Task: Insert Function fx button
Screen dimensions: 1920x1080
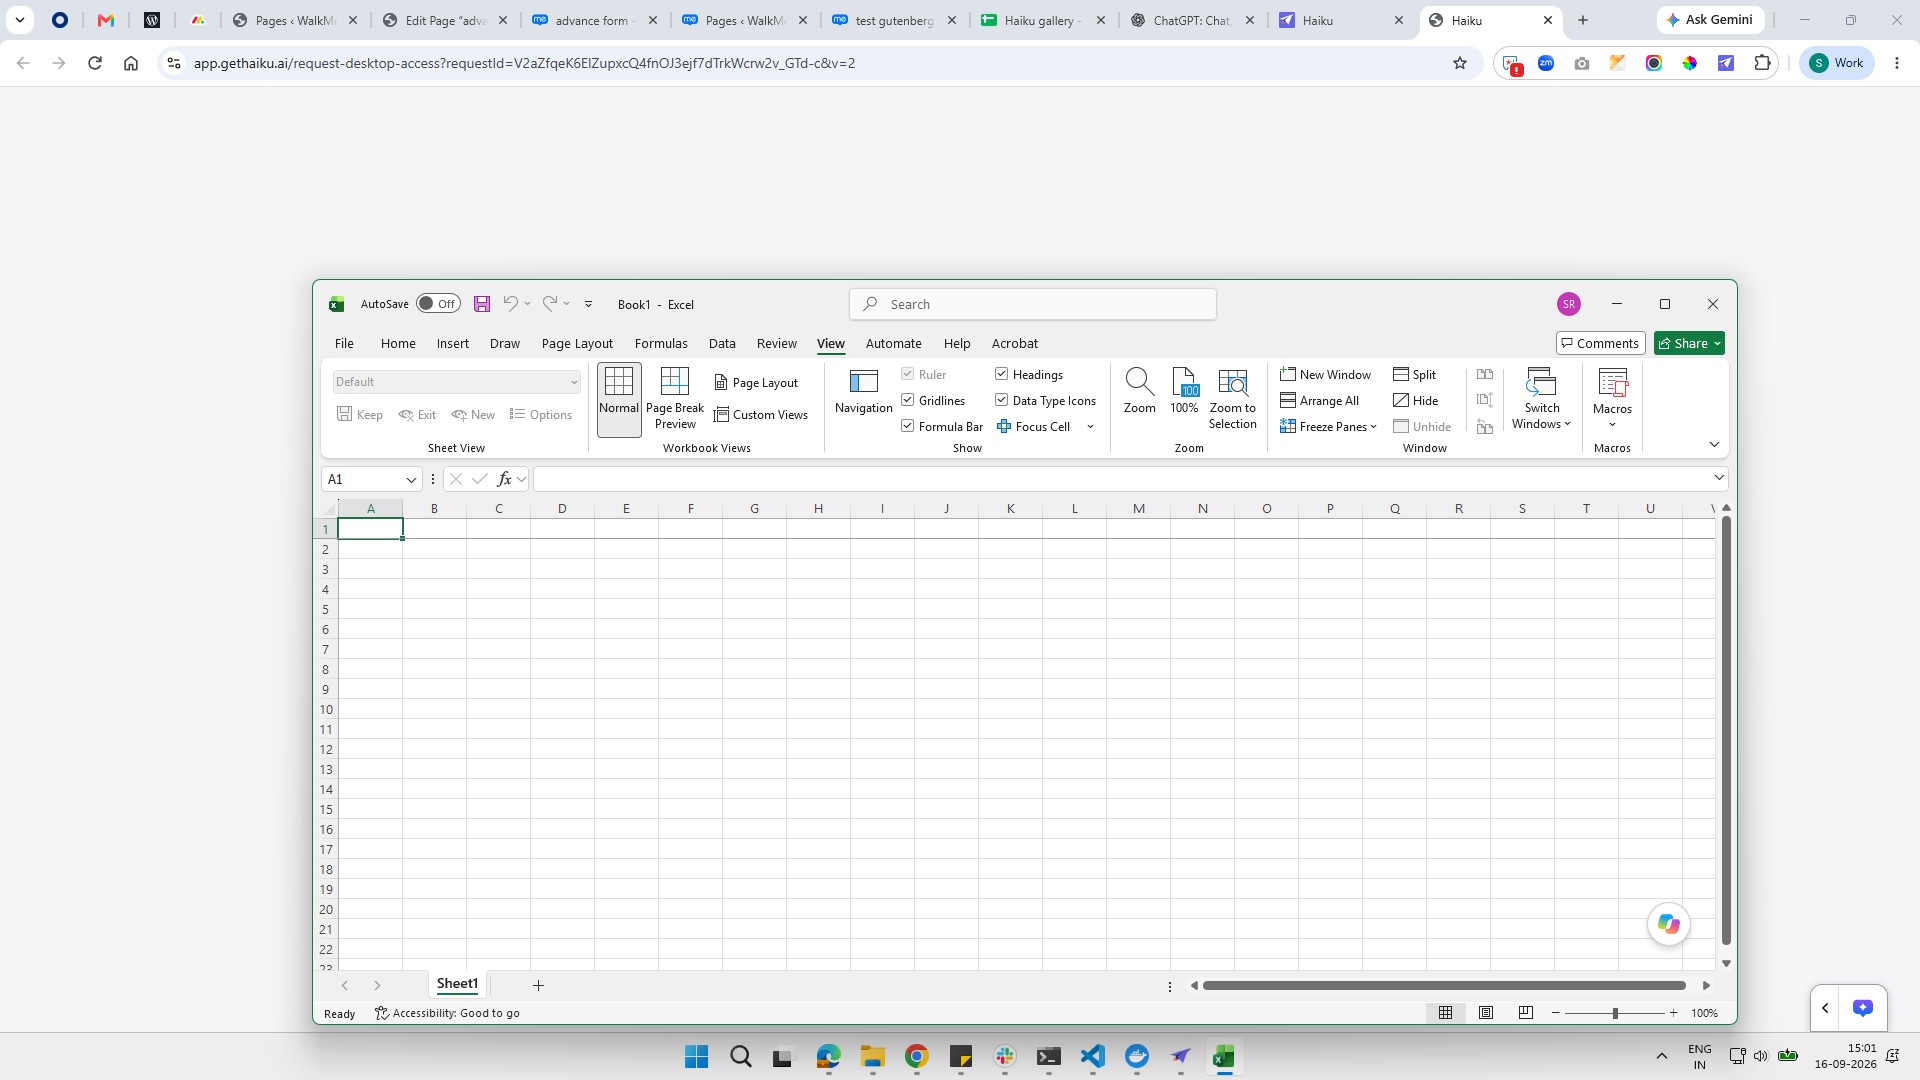Action: 505,479
